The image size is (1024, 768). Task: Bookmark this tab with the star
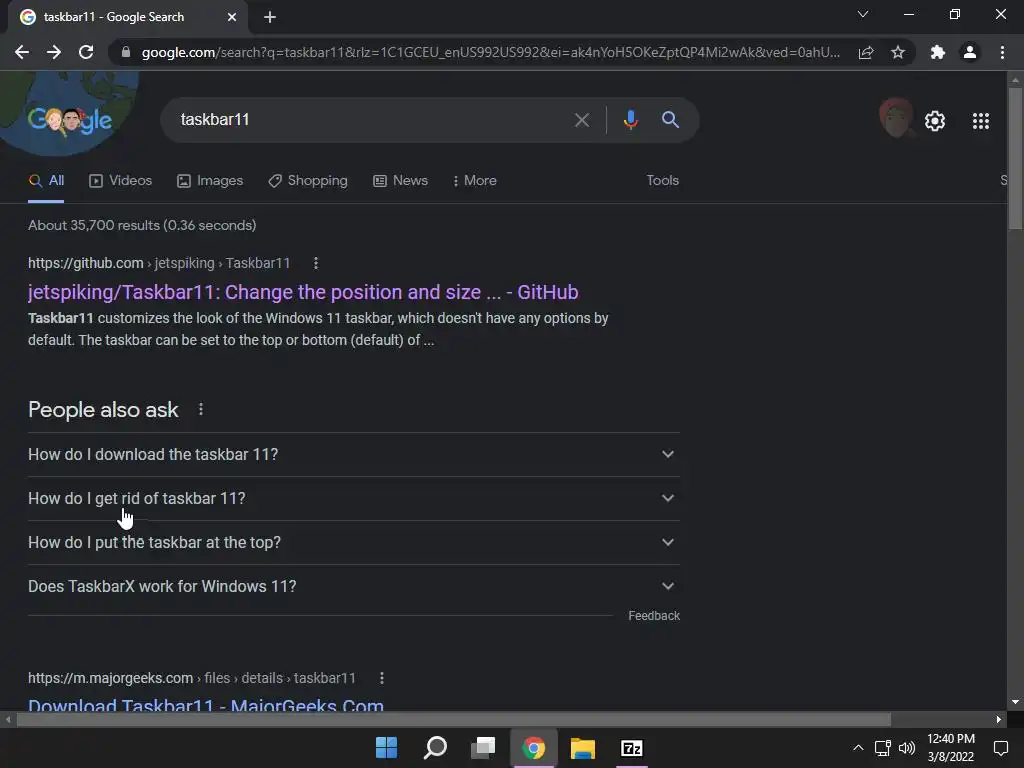898,52
